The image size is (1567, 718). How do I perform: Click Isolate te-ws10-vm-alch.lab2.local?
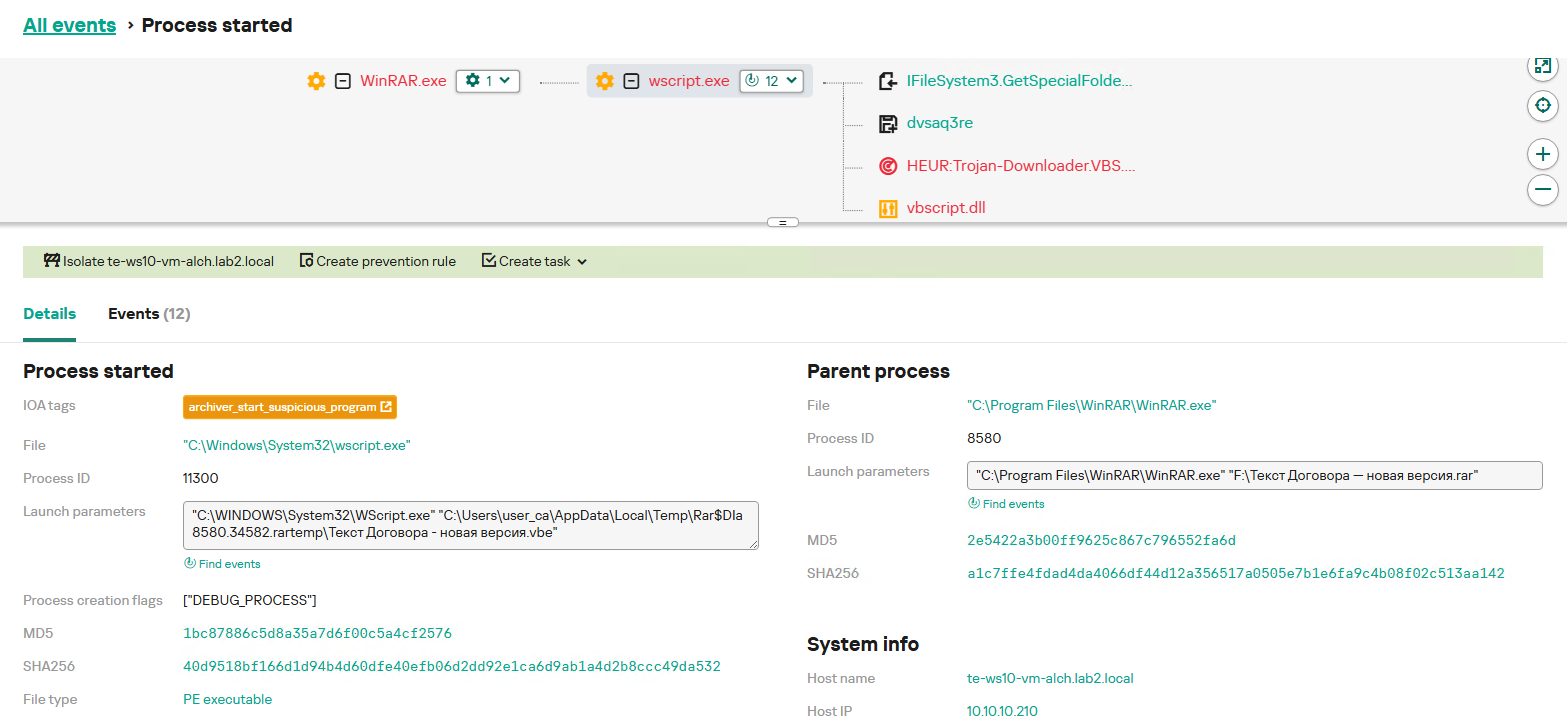pyautogui.click(x=159, y=262)
